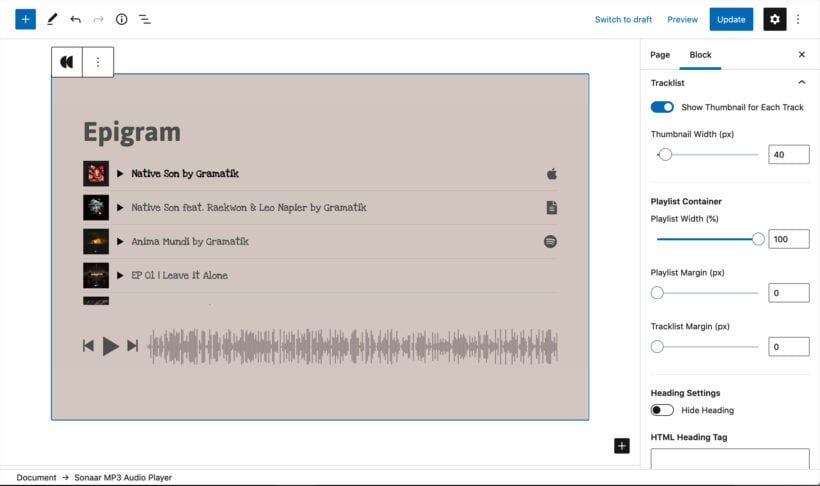Switch to the Page tab
Image resolution: width=820 pixels, height=486 pixels.
[660, 55]
